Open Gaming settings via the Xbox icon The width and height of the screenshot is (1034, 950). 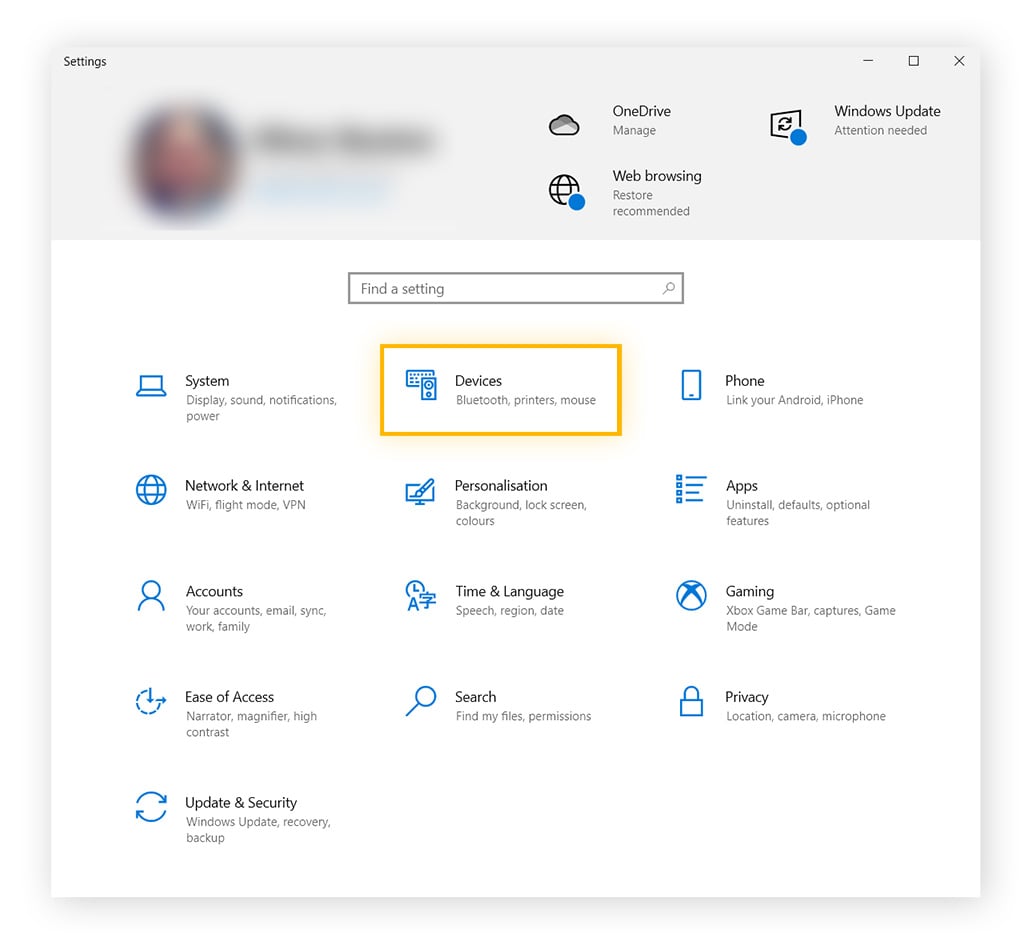pyautogui.click(x=689, y=596)
